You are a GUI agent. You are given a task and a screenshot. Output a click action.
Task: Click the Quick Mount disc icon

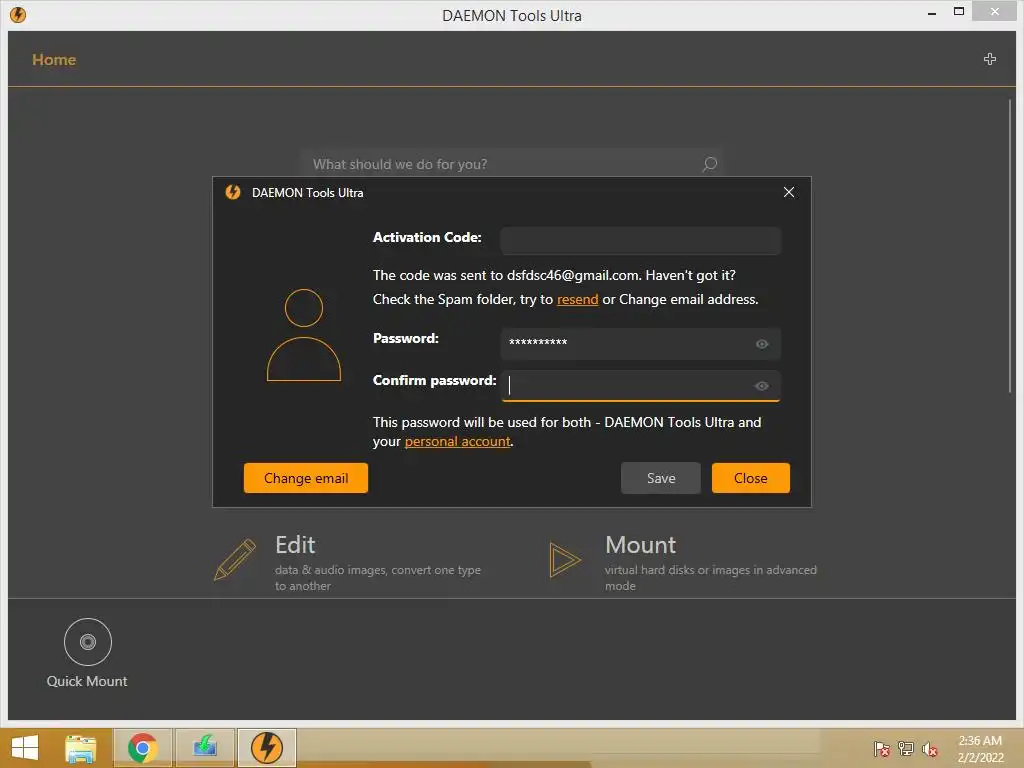coord(88,642)
